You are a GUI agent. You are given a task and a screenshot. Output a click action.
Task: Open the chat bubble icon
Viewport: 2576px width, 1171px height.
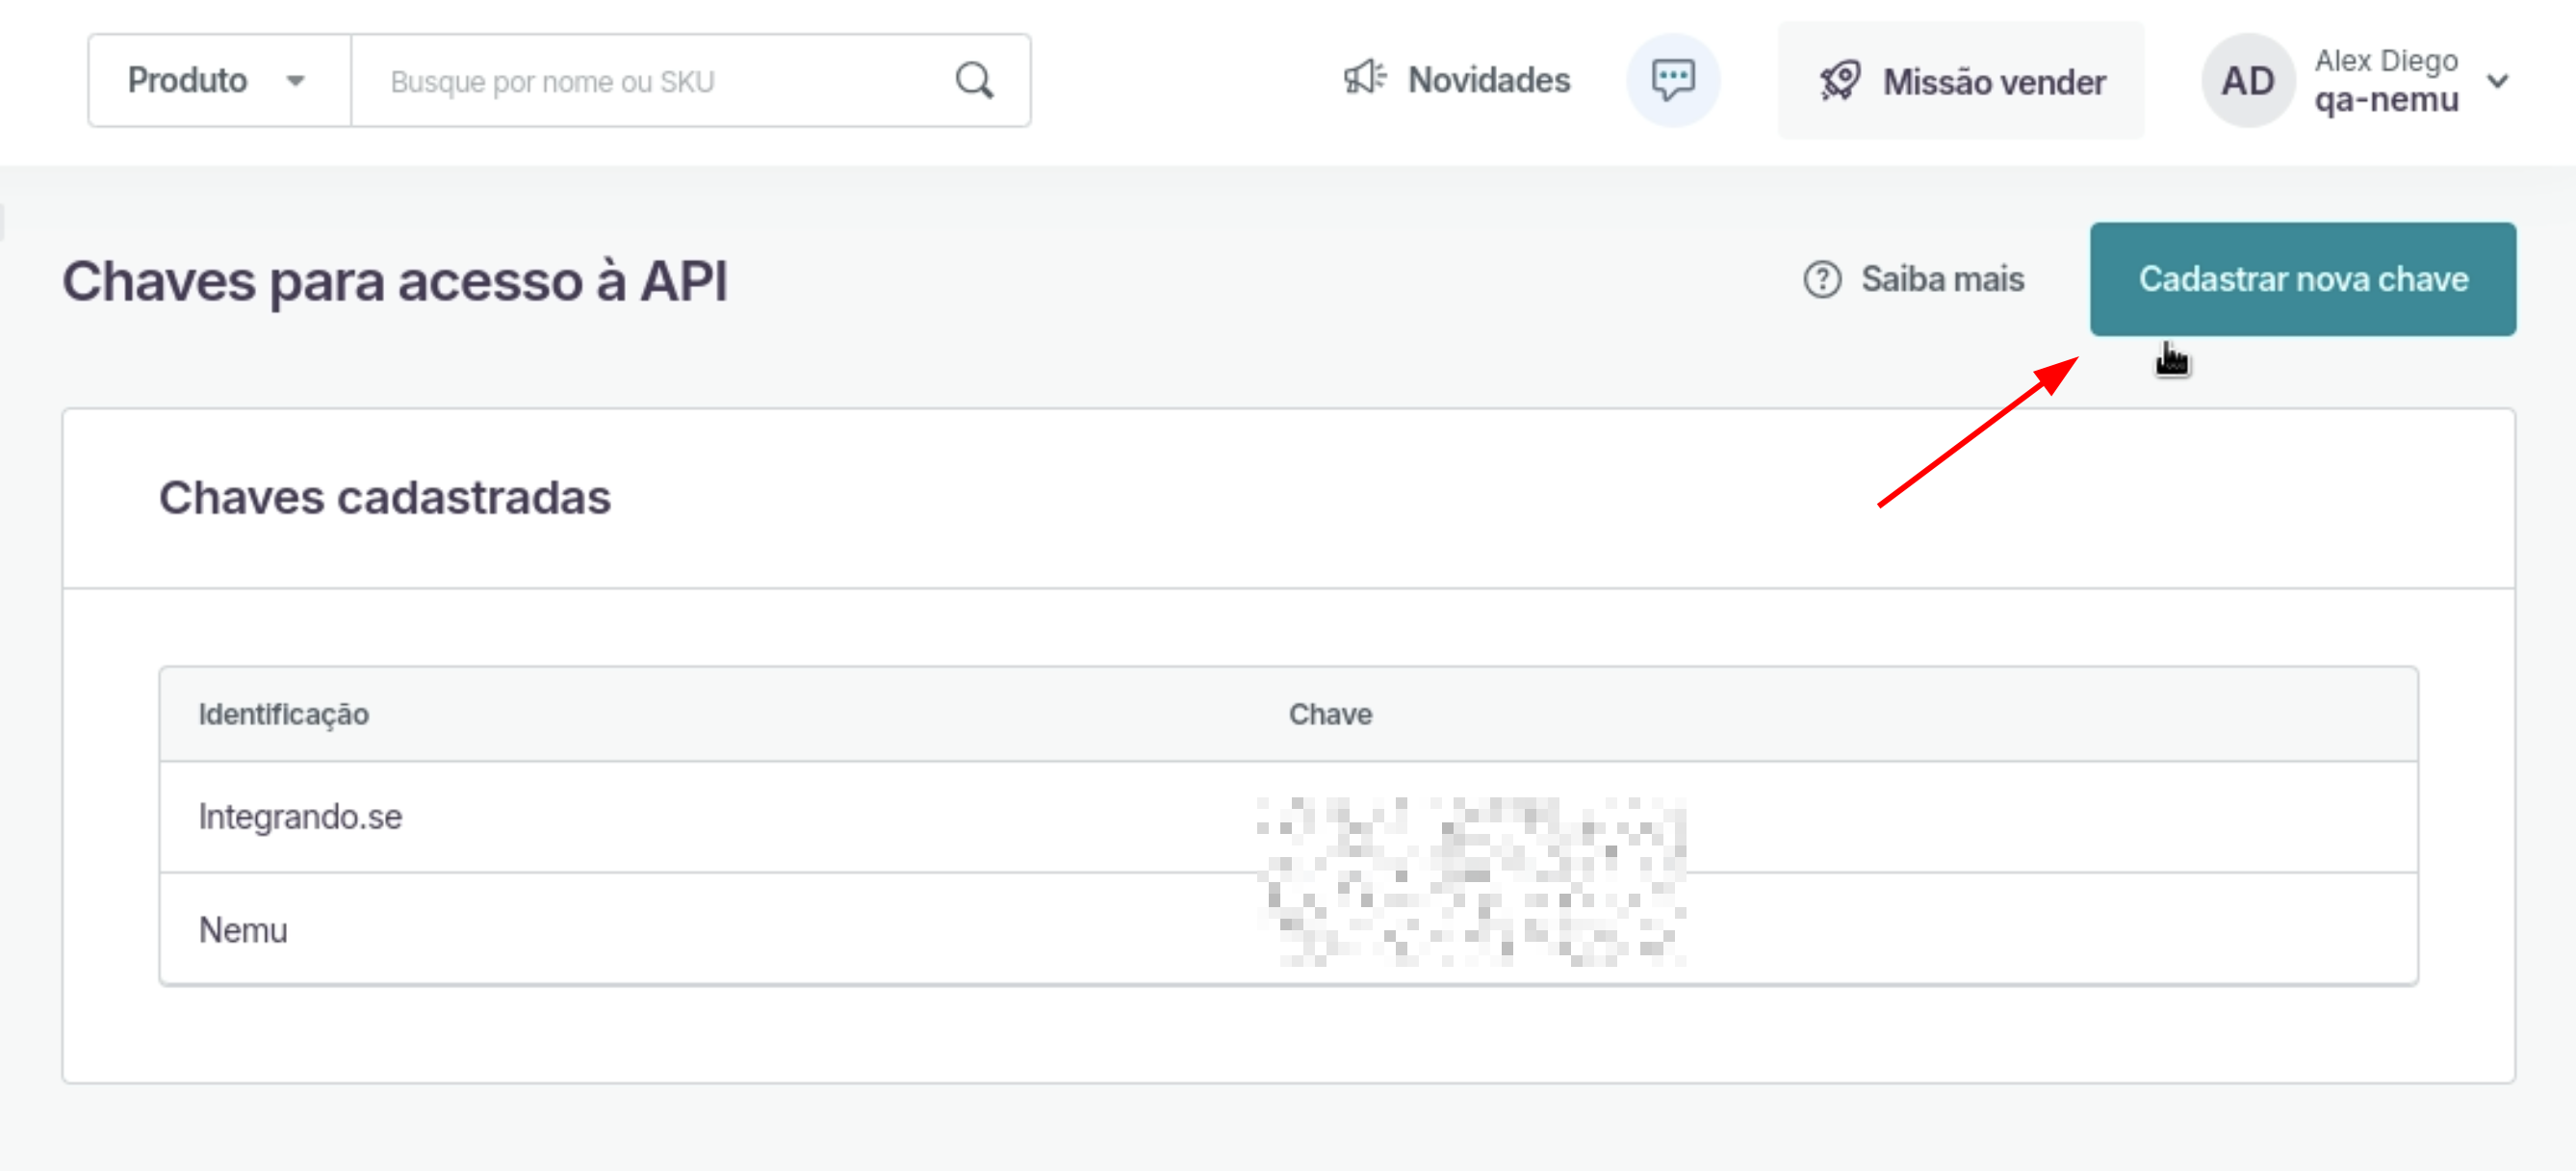point(1673,80)
